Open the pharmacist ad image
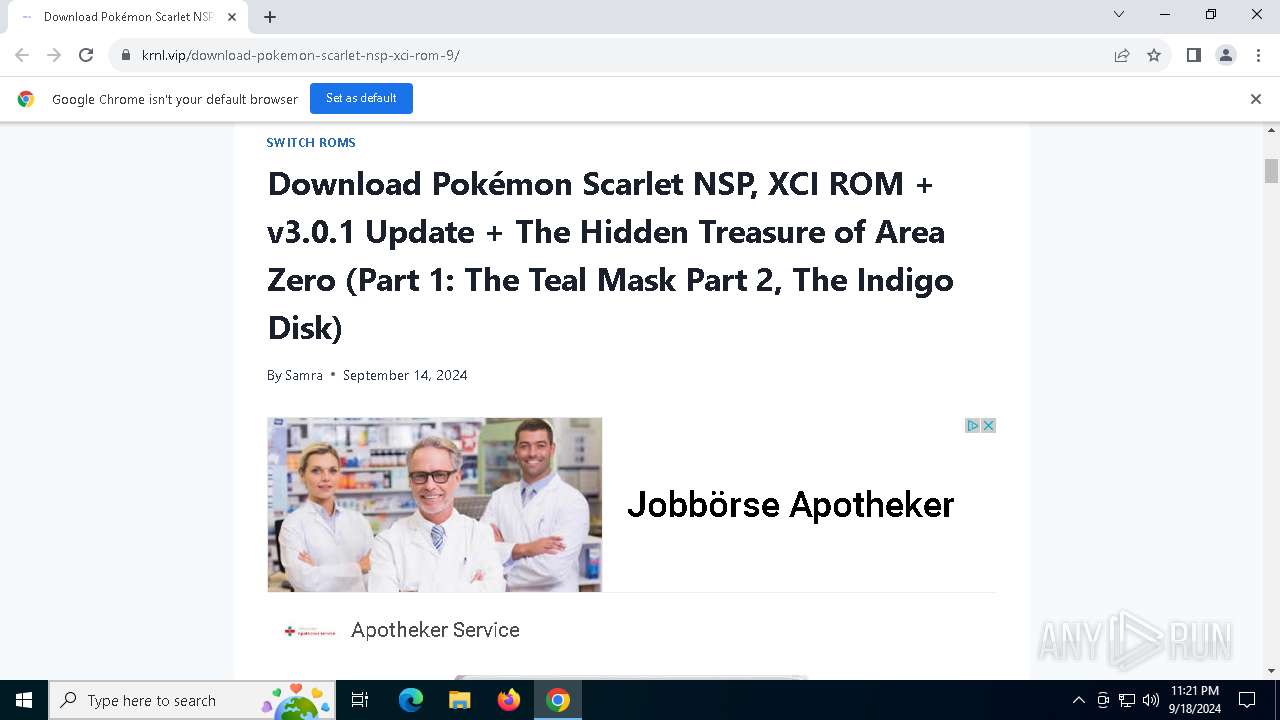The width and height of the screenshot is (1280, 720). pos(435,505)
